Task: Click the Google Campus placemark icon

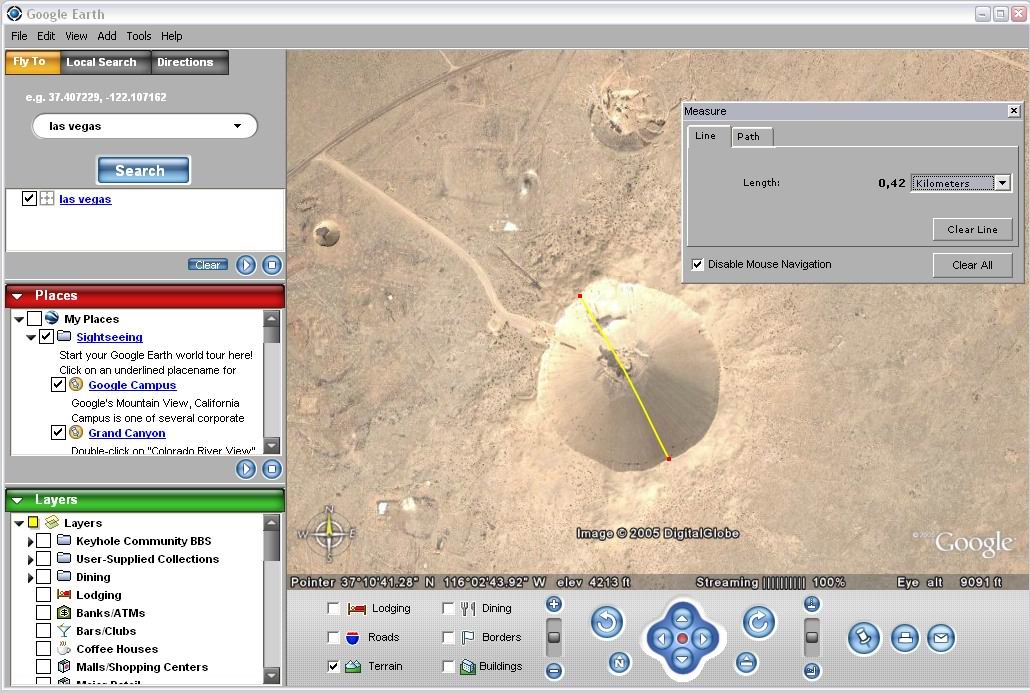Action: (x=76, y=385)
